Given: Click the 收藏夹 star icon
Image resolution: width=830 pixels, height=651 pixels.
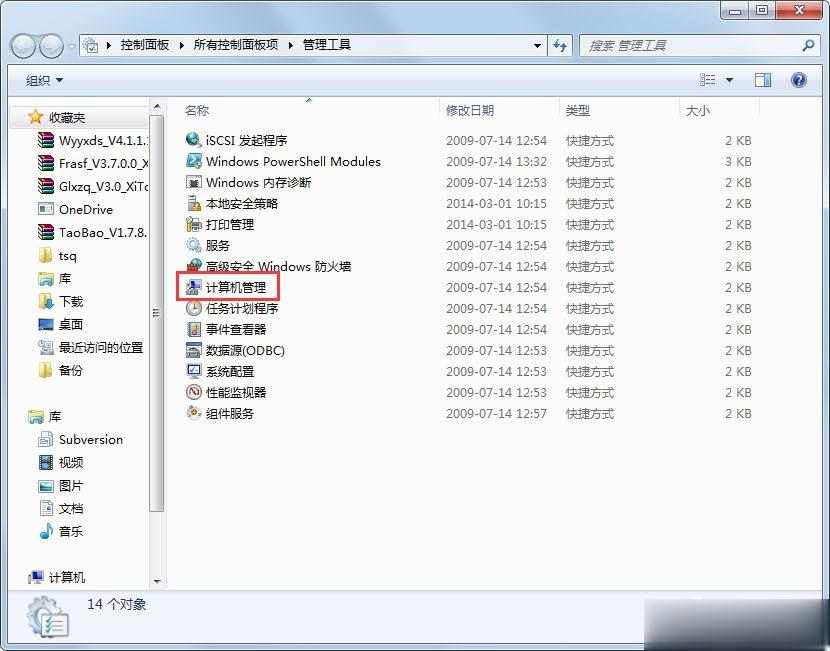Looking at the screenshot, I should pyautogui.click(x=35, y=116).
